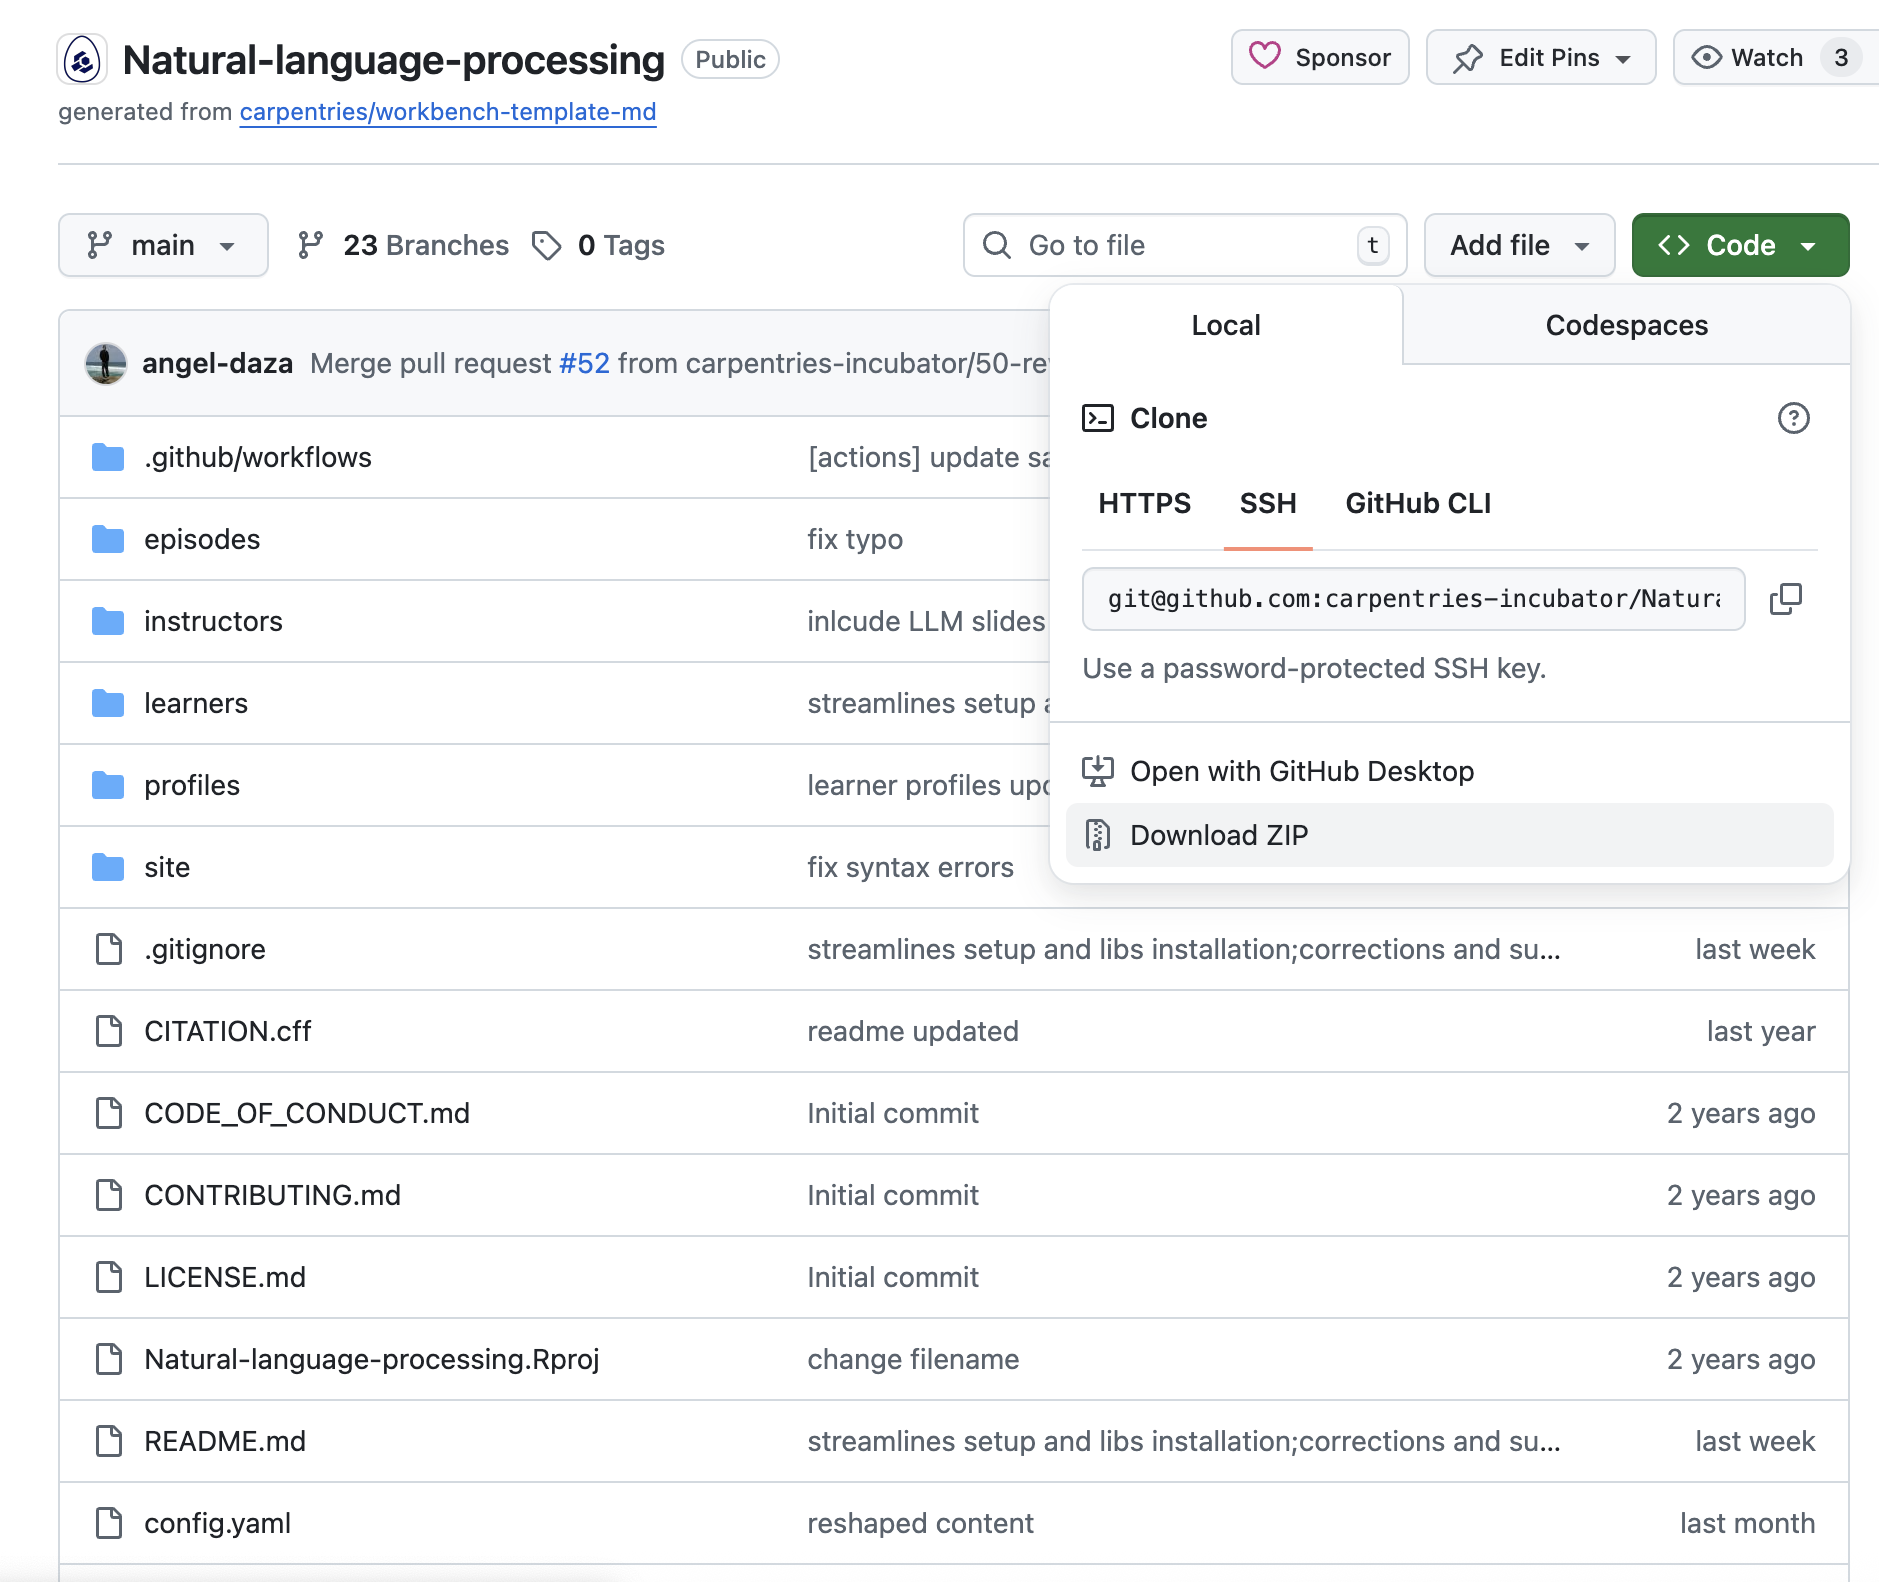Switch to the Codespaces tab
This screenshot has height=1582, width=1879.
[x=1626, y=326]
